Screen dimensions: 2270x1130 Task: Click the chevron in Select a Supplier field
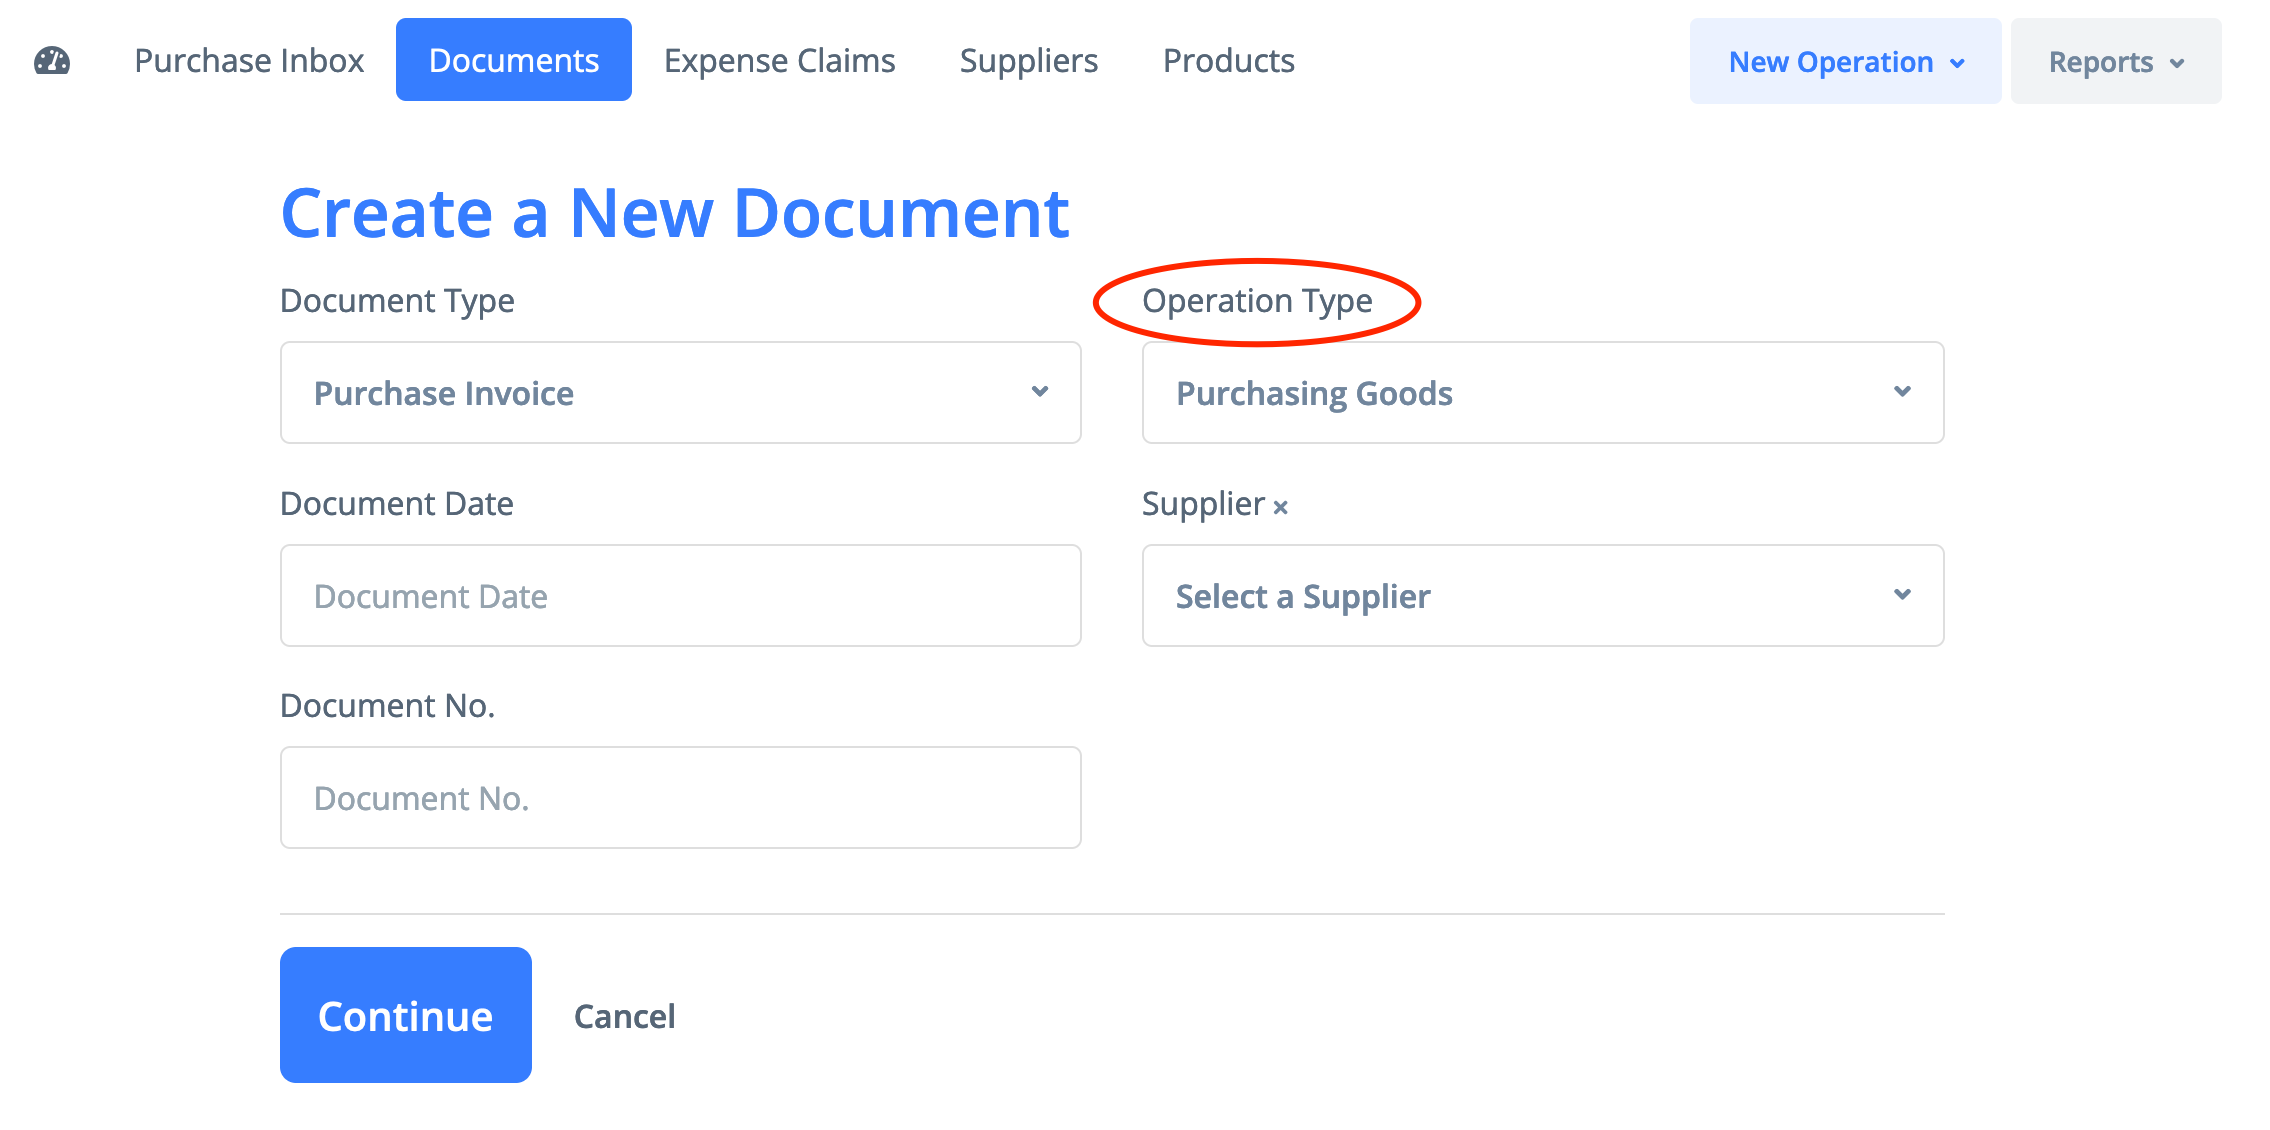[1902, 595]
